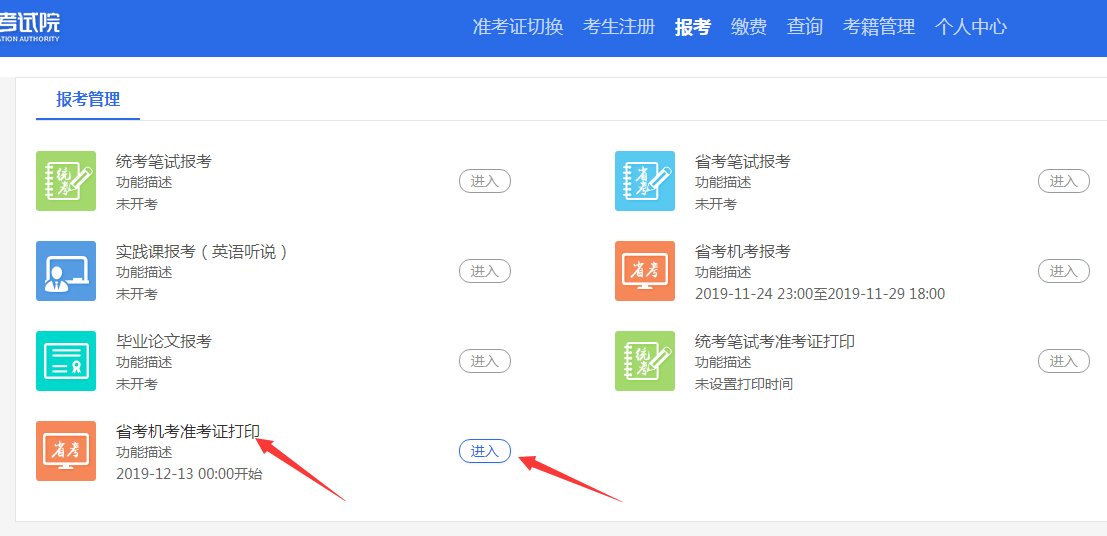
Task: Click the orange 省考机考准考证打印 icon
Action: click(x=66, y=451)
